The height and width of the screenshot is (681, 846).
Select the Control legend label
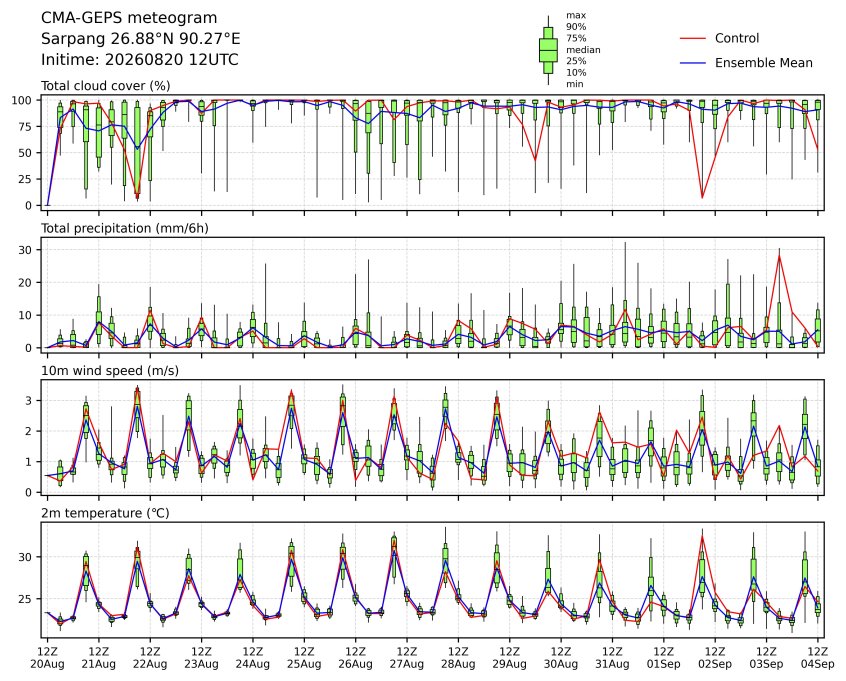click(736, 38)
